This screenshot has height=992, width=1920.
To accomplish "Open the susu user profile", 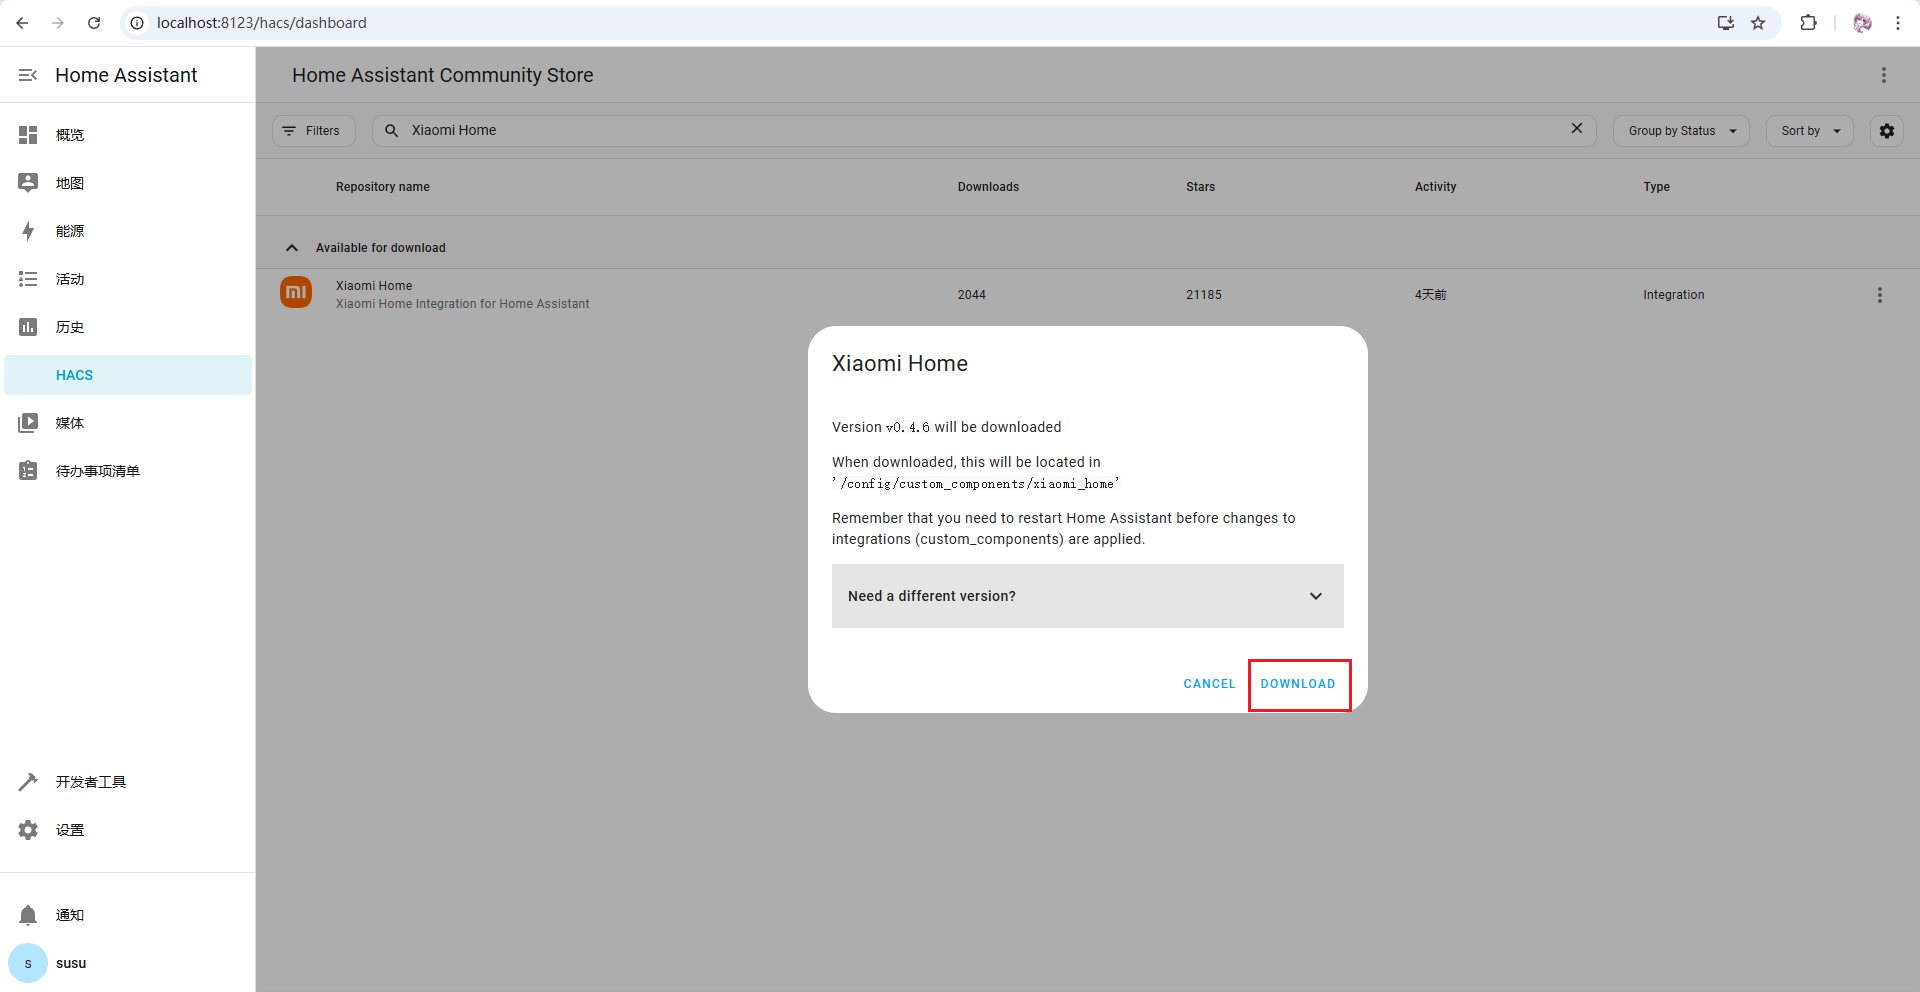I will [x=70, y=963].
